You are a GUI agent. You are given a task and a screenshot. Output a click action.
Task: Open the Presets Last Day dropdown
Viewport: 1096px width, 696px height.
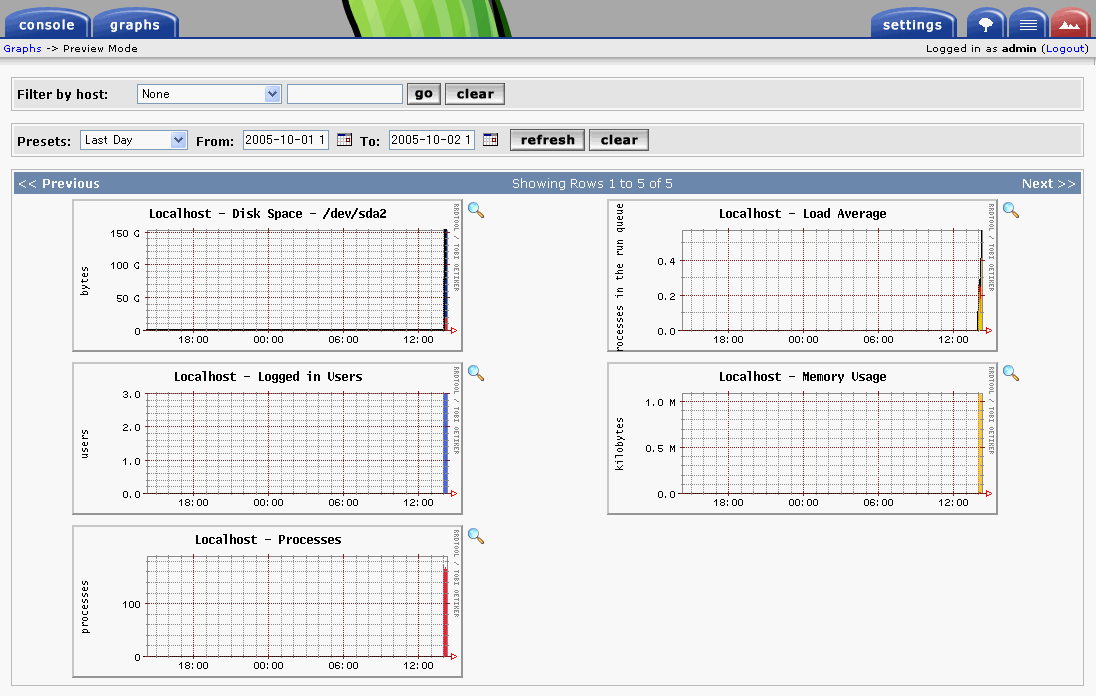(x=178, y=140)
